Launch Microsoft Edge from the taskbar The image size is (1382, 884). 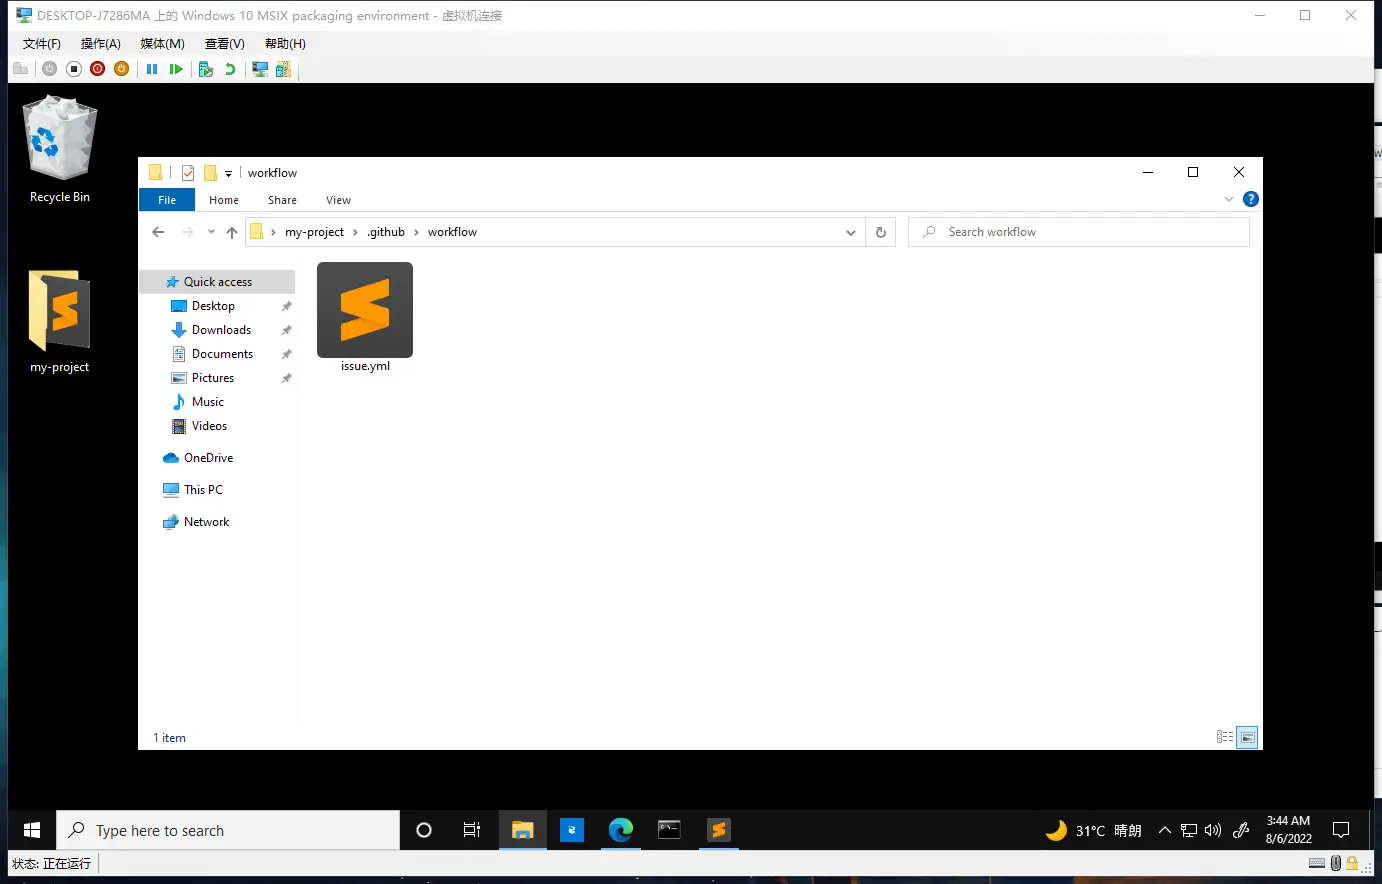(x=620, y=830)
